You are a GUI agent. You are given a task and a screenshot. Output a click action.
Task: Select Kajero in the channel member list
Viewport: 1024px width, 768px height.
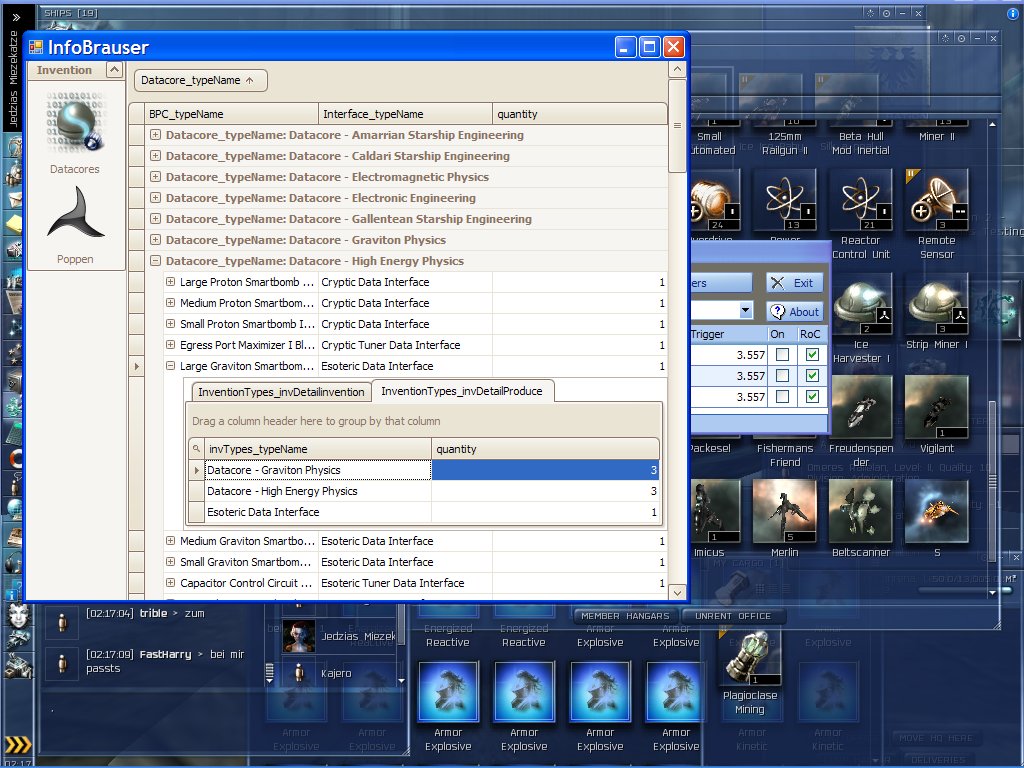point(336,673)
